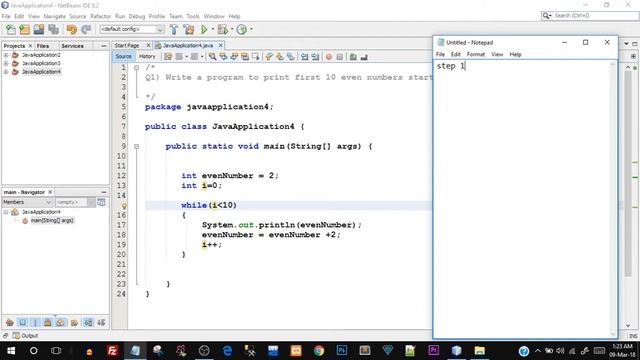This screenshot has height=360, width=640.
Task: Expand the JavaApplication3 project node
Action: (6, 63)
